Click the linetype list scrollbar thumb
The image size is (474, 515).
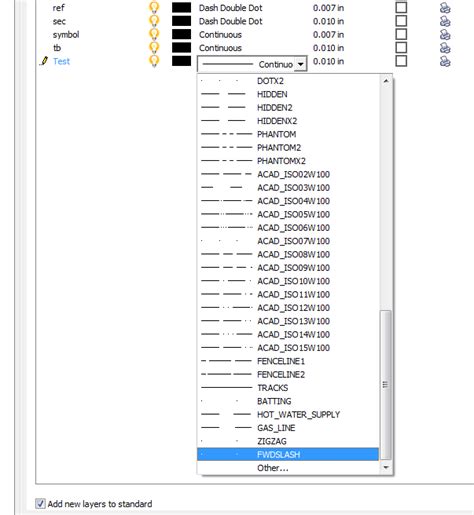386,385
